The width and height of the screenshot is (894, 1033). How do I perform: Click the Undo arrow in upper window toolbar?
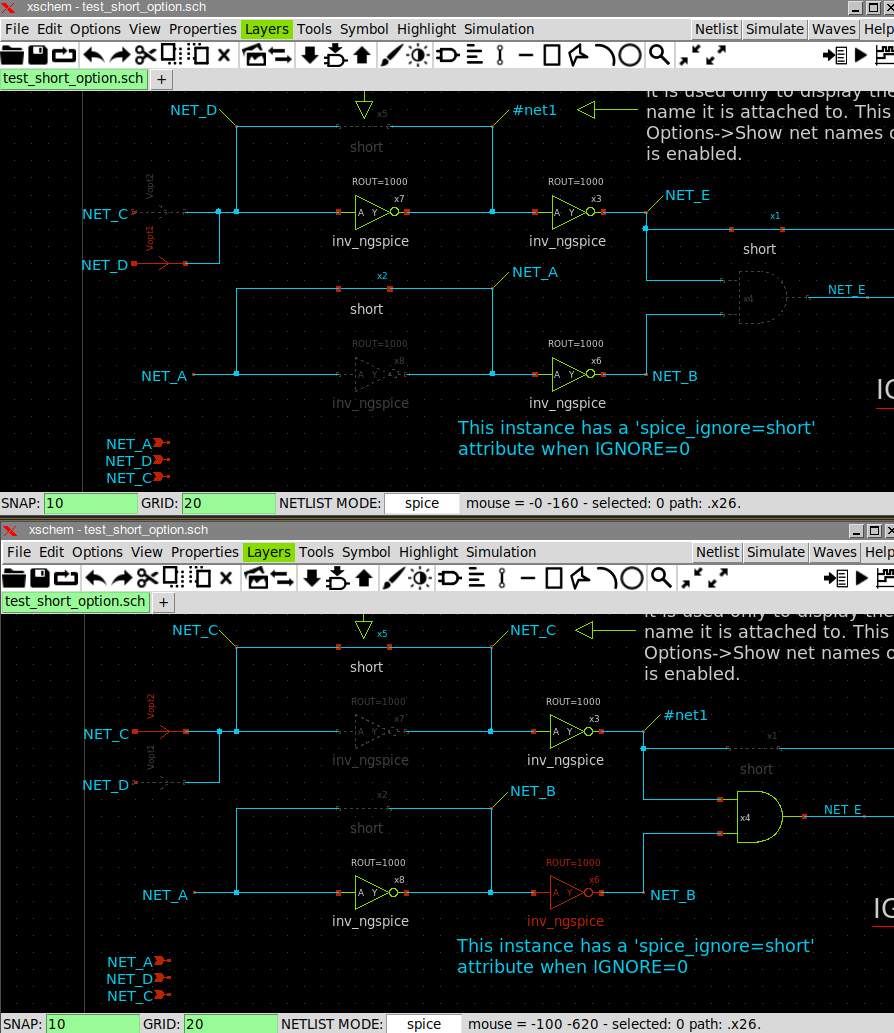[92, 55]
